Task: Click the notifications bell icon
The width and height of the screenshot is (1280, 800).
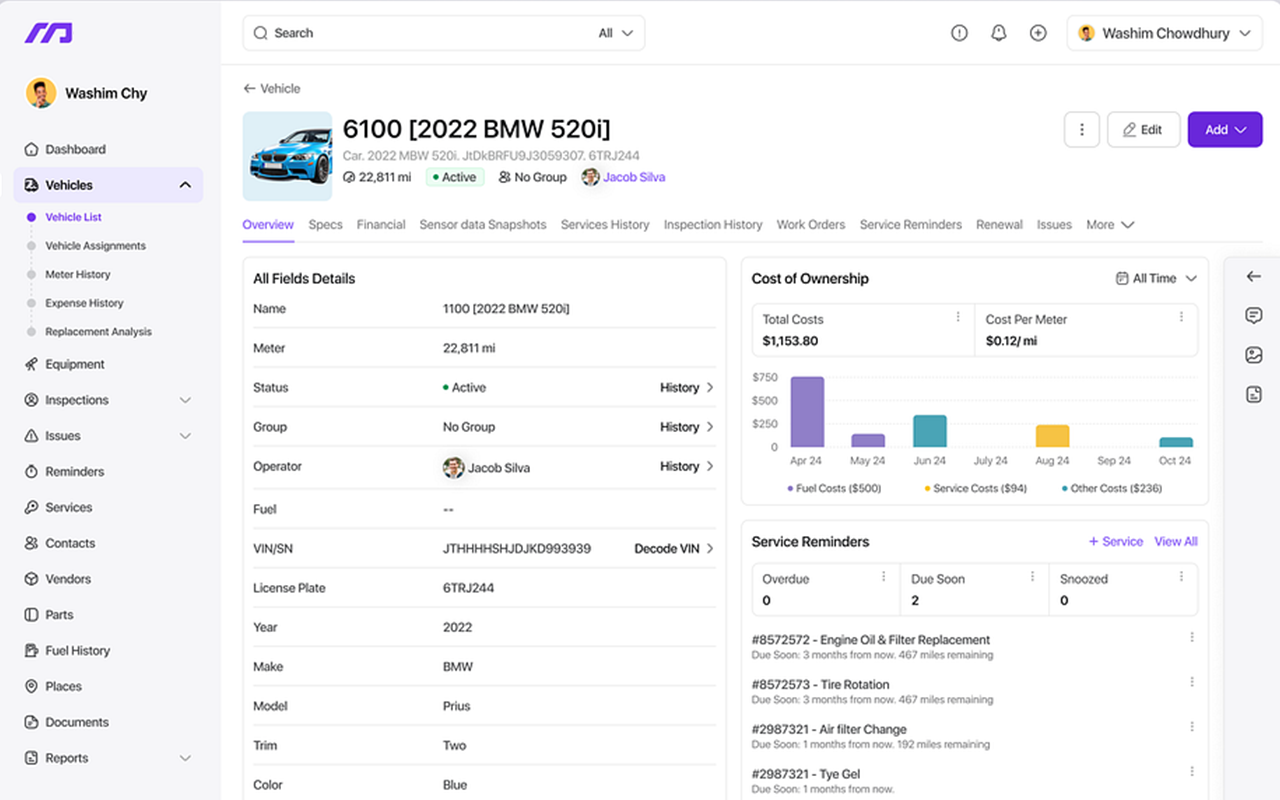Action: [998, 33]
